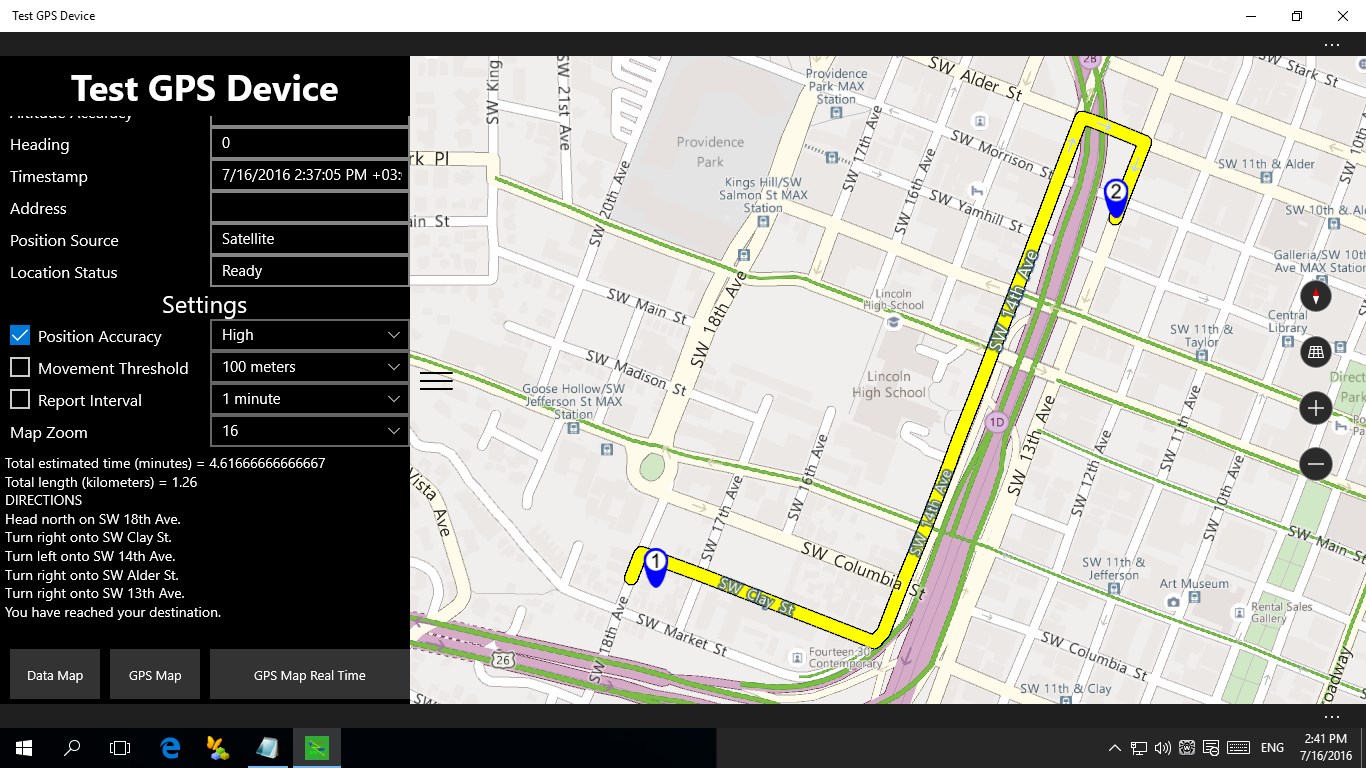This screenshot has height=768, width=1366.
Task: Open the Position Accuracy dropdown showing High
Action: (309, 334)
